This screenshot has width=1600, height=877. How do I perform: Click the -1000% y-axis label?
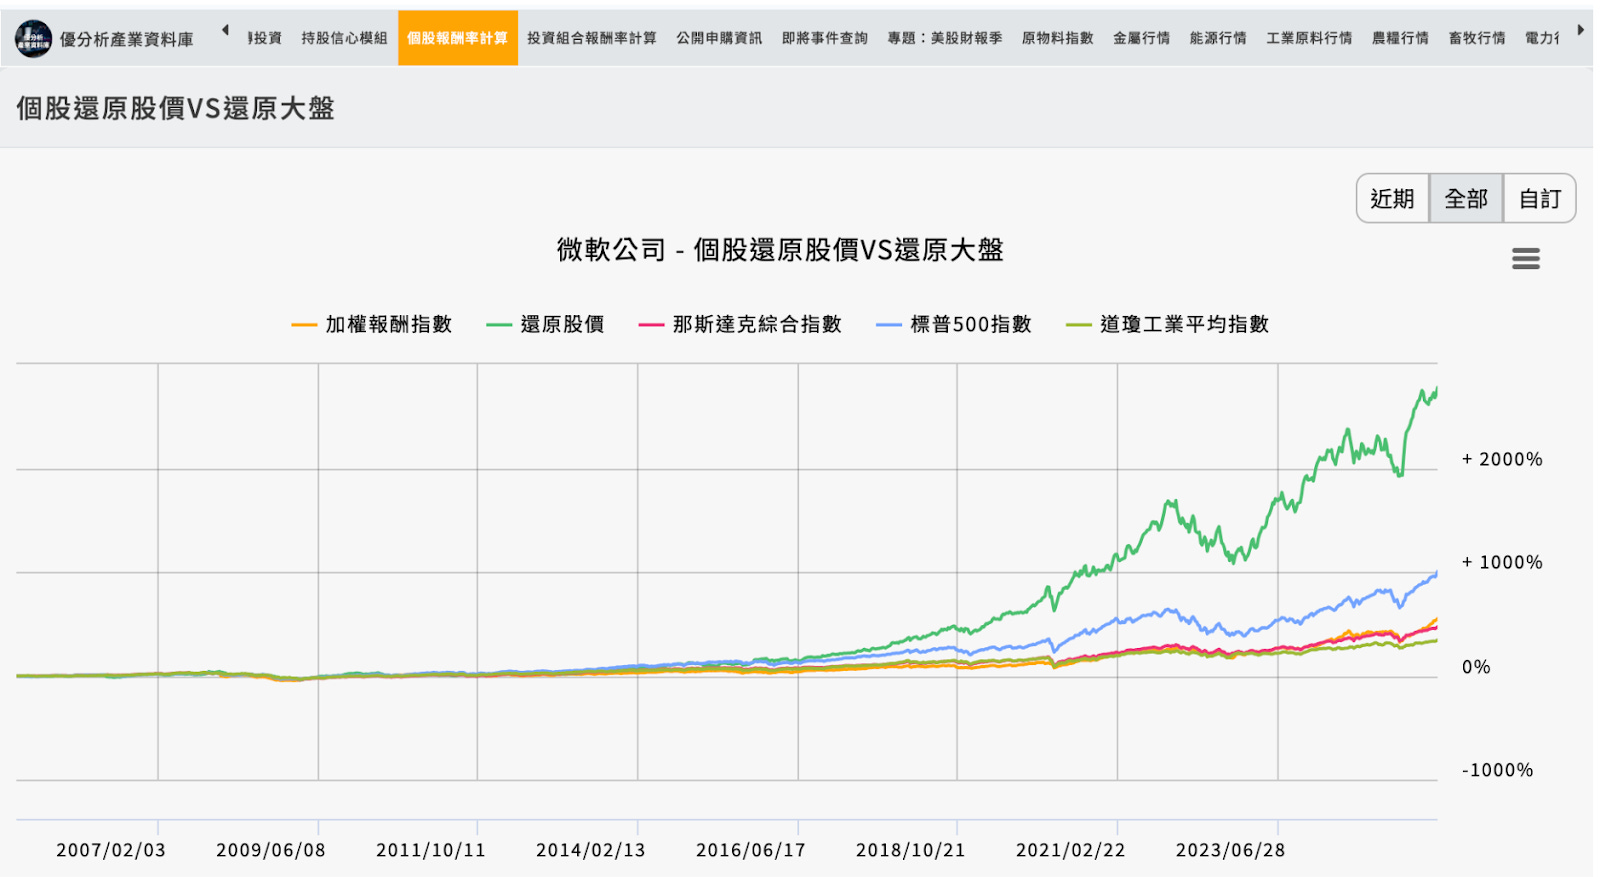tap(1497, 770)
